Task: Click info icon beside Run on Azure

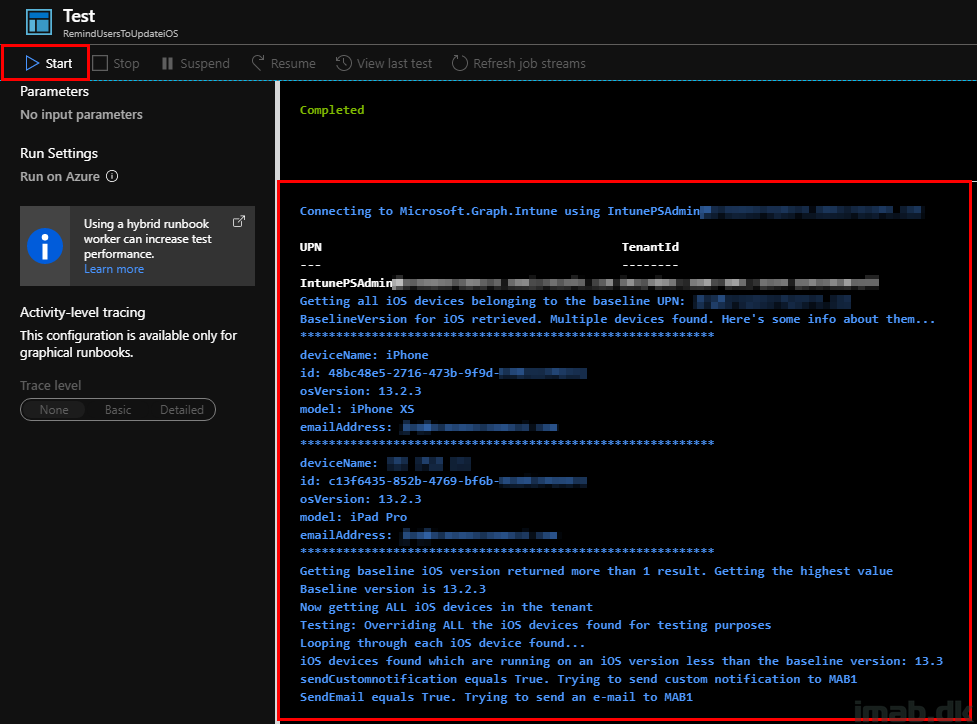Action: (112, 177)
